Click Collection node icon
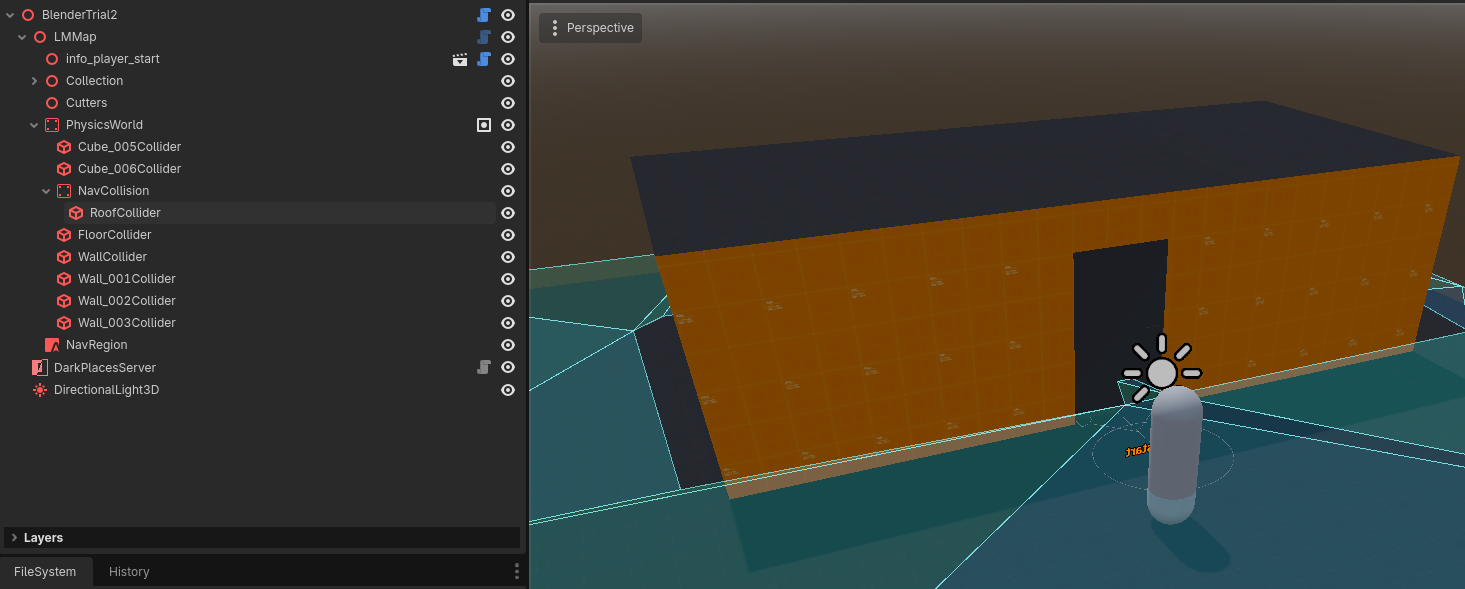Viewport: 1465px width, 589px height. tap(52, 81)
